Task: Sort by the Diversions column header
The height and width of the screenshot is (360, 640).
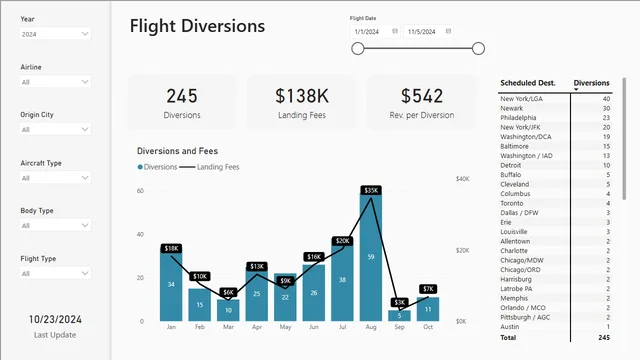Action: 591,83
